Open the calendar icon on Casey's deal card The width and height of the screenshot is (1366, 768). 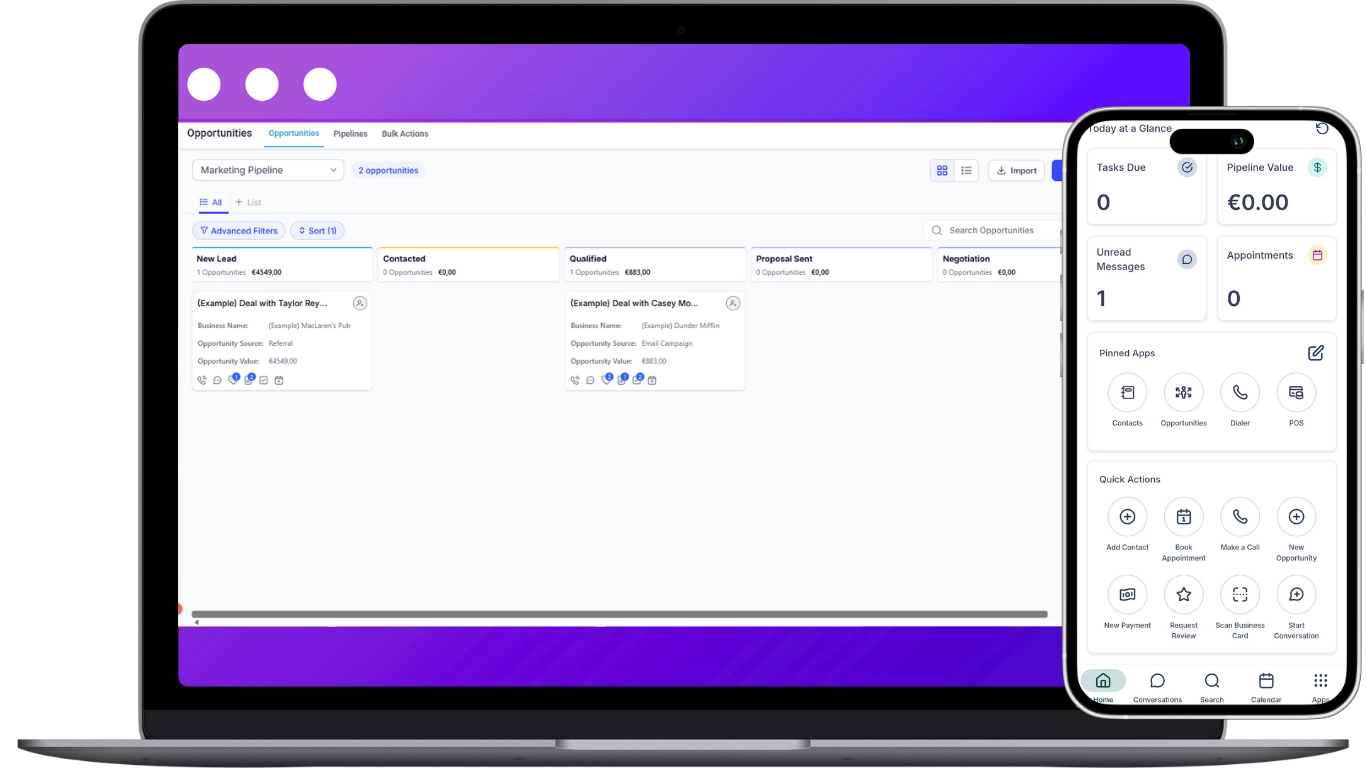coord(653,380)
